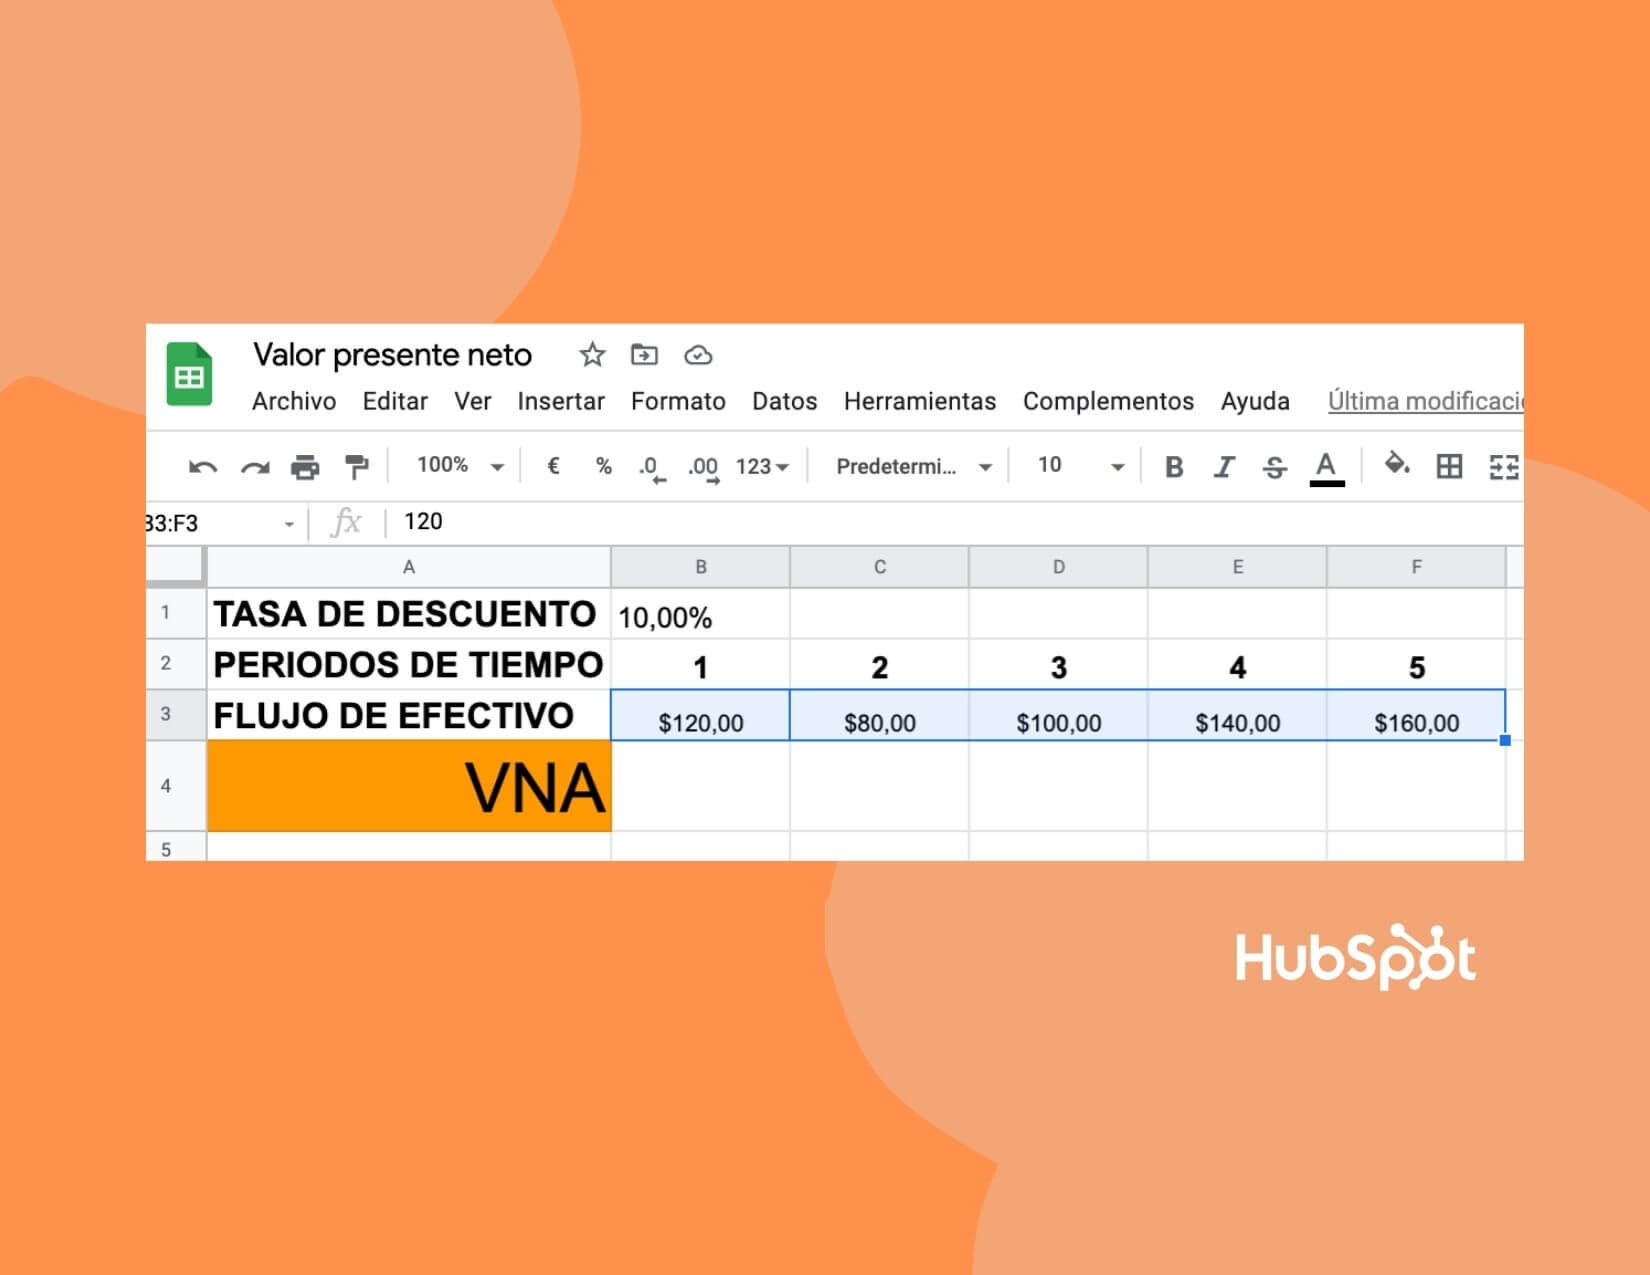Open the font size dropdown
The width and height of the screenshot is (1650, 1275).
(1075, 465)
